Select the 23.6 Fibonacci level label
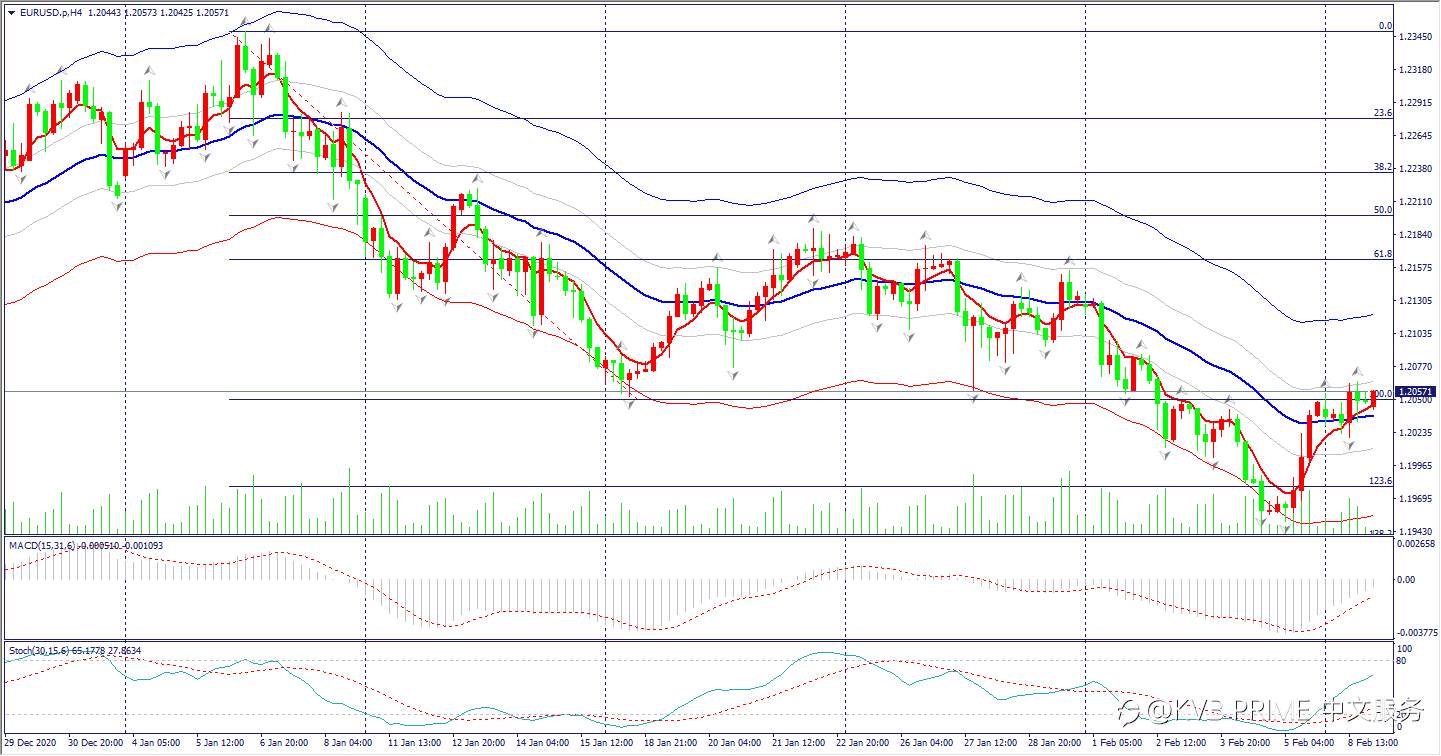This screenshot has width=1441, height=756. (1382, 113)
